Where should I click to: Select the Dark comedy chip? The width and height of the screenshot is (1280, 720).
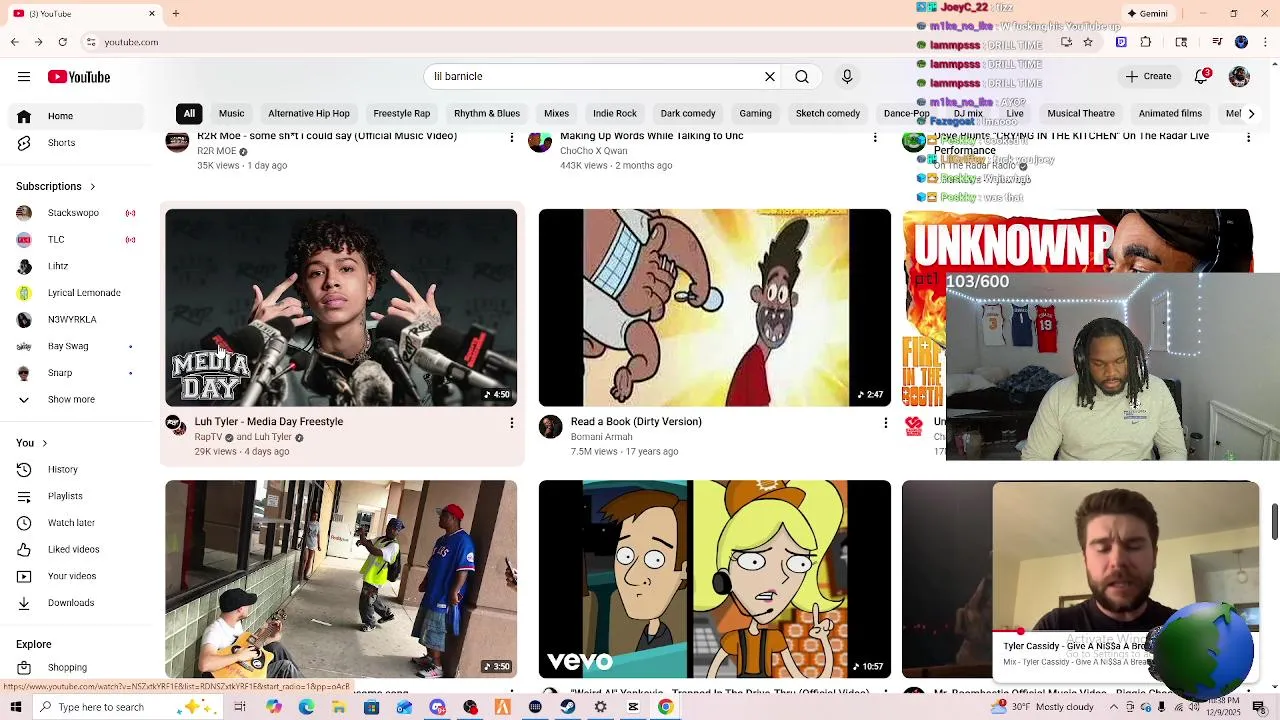[x=688, y=113]
